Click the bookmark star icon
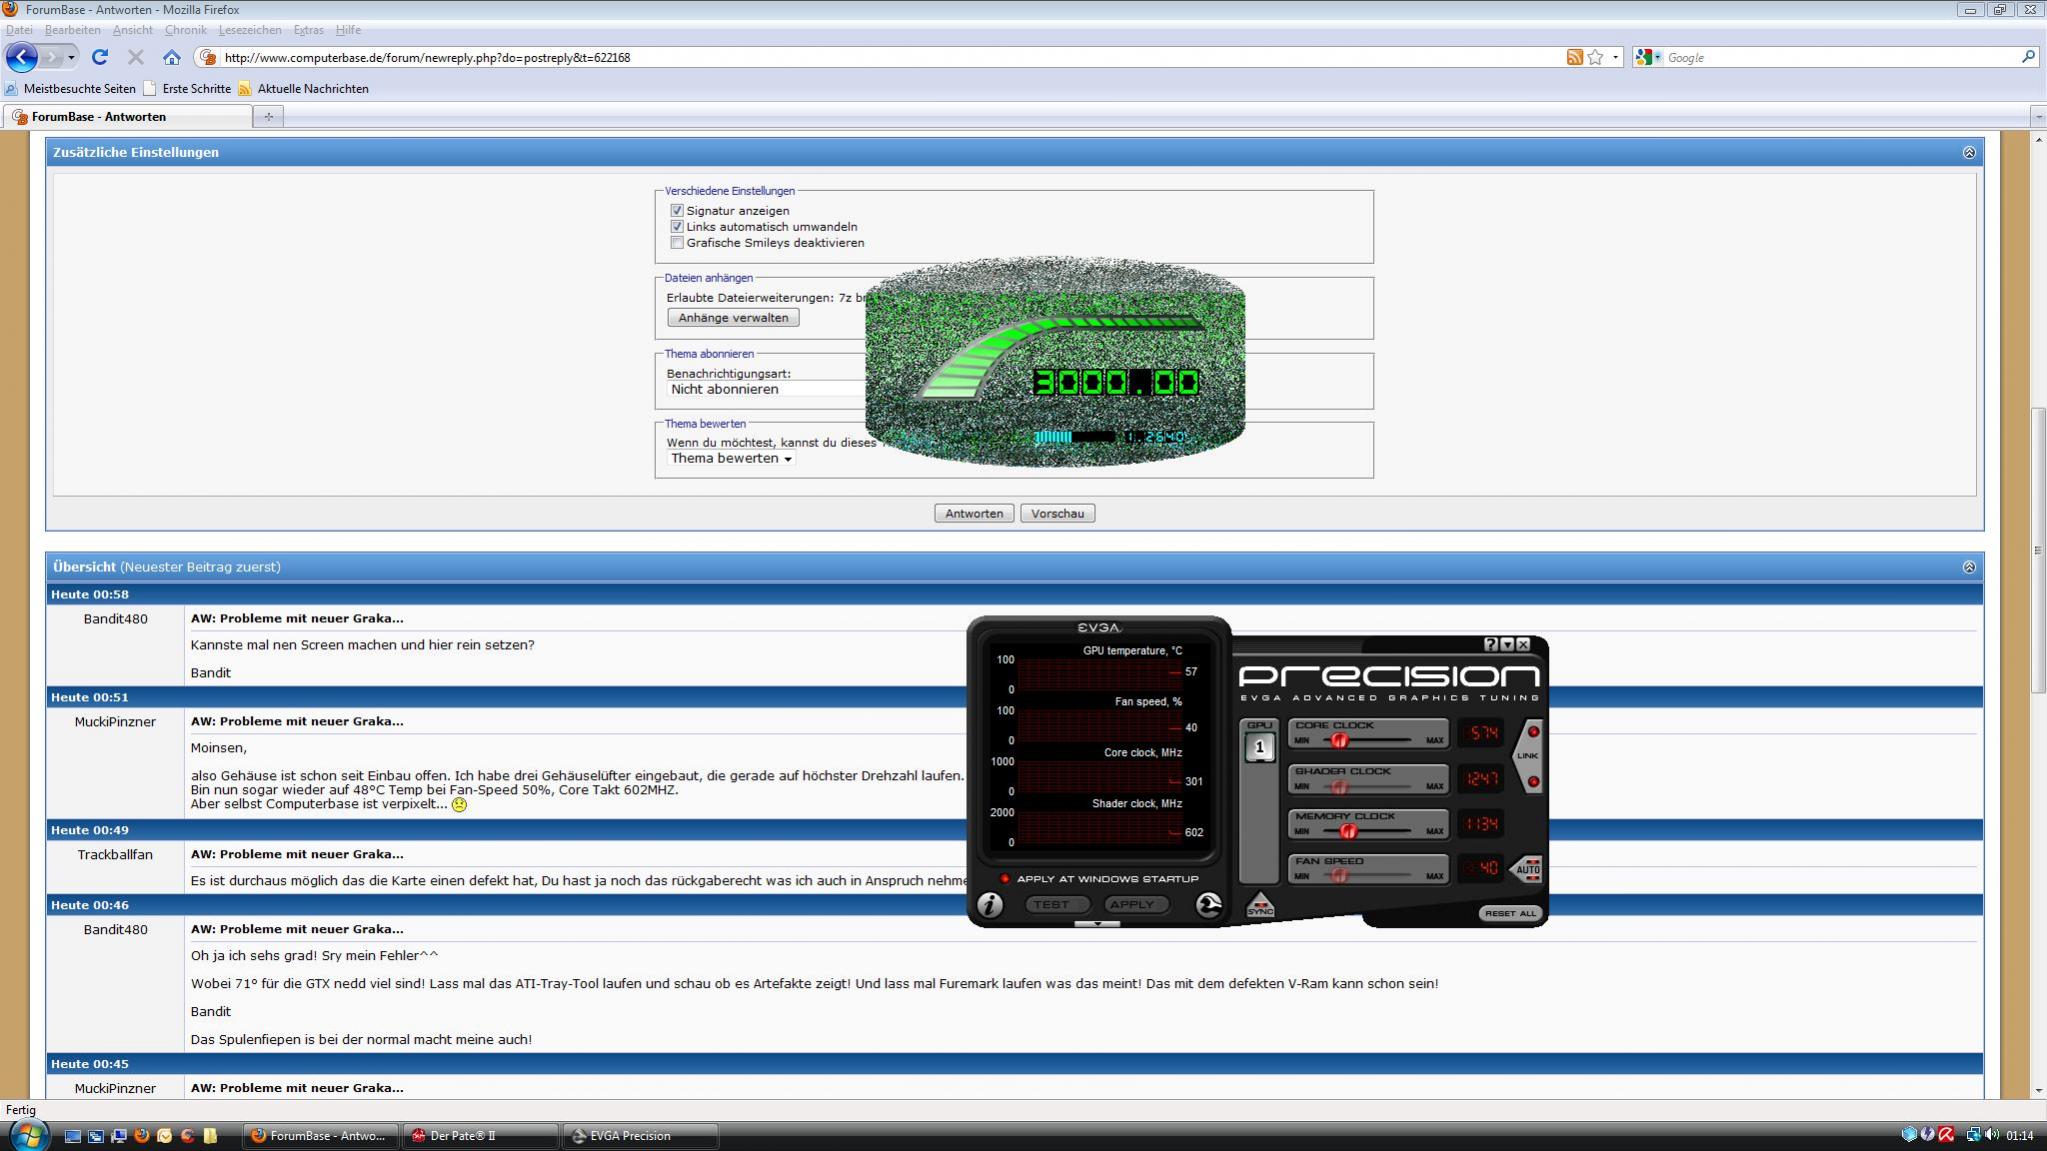The height and width of the screenshot is (1151, 2047). (1595, 58)
